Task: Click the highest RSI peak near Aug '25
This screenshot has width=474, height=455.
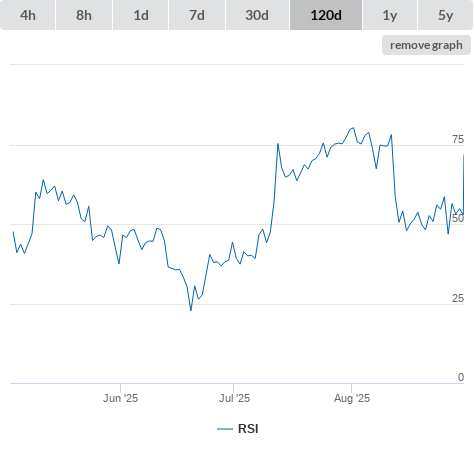Action: (x=353, y=127)
